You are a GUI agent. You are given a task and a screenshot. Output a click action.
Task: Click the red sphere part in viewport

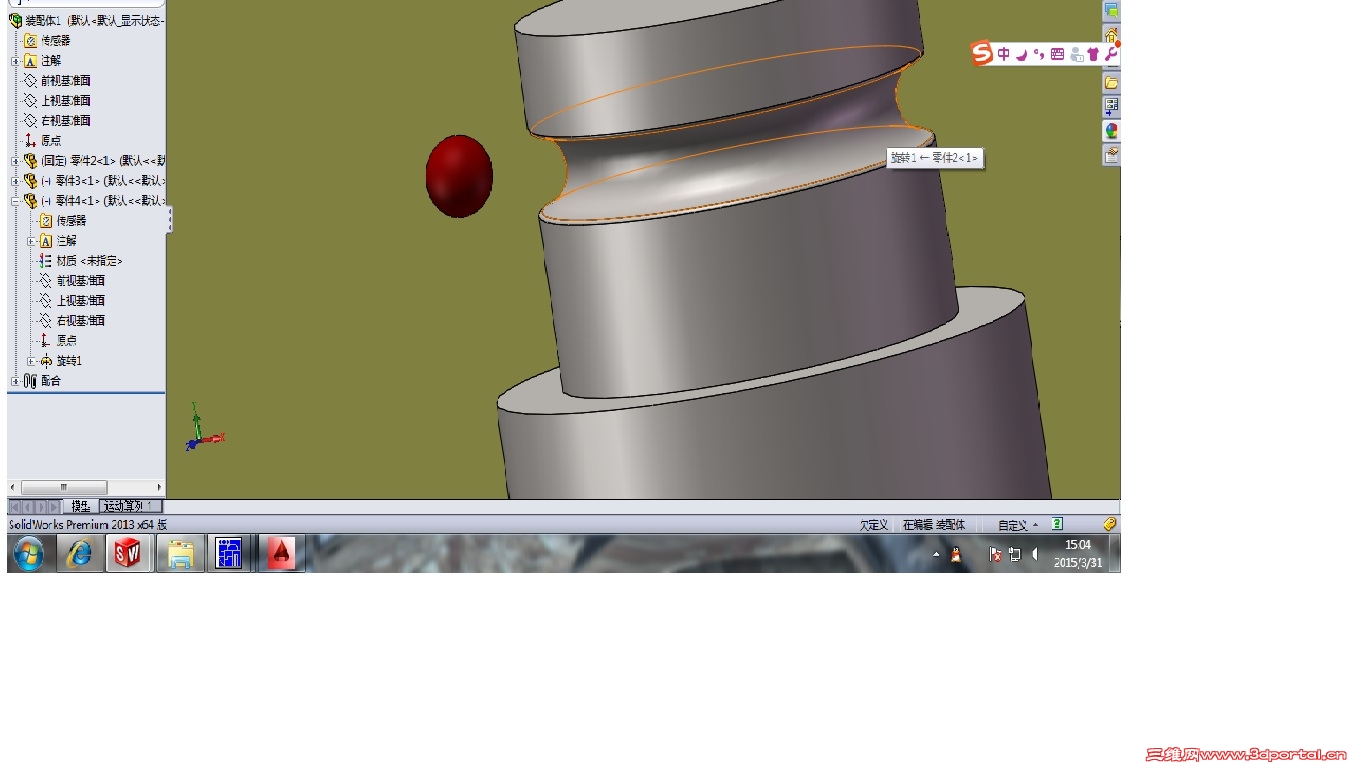point(459,176)
